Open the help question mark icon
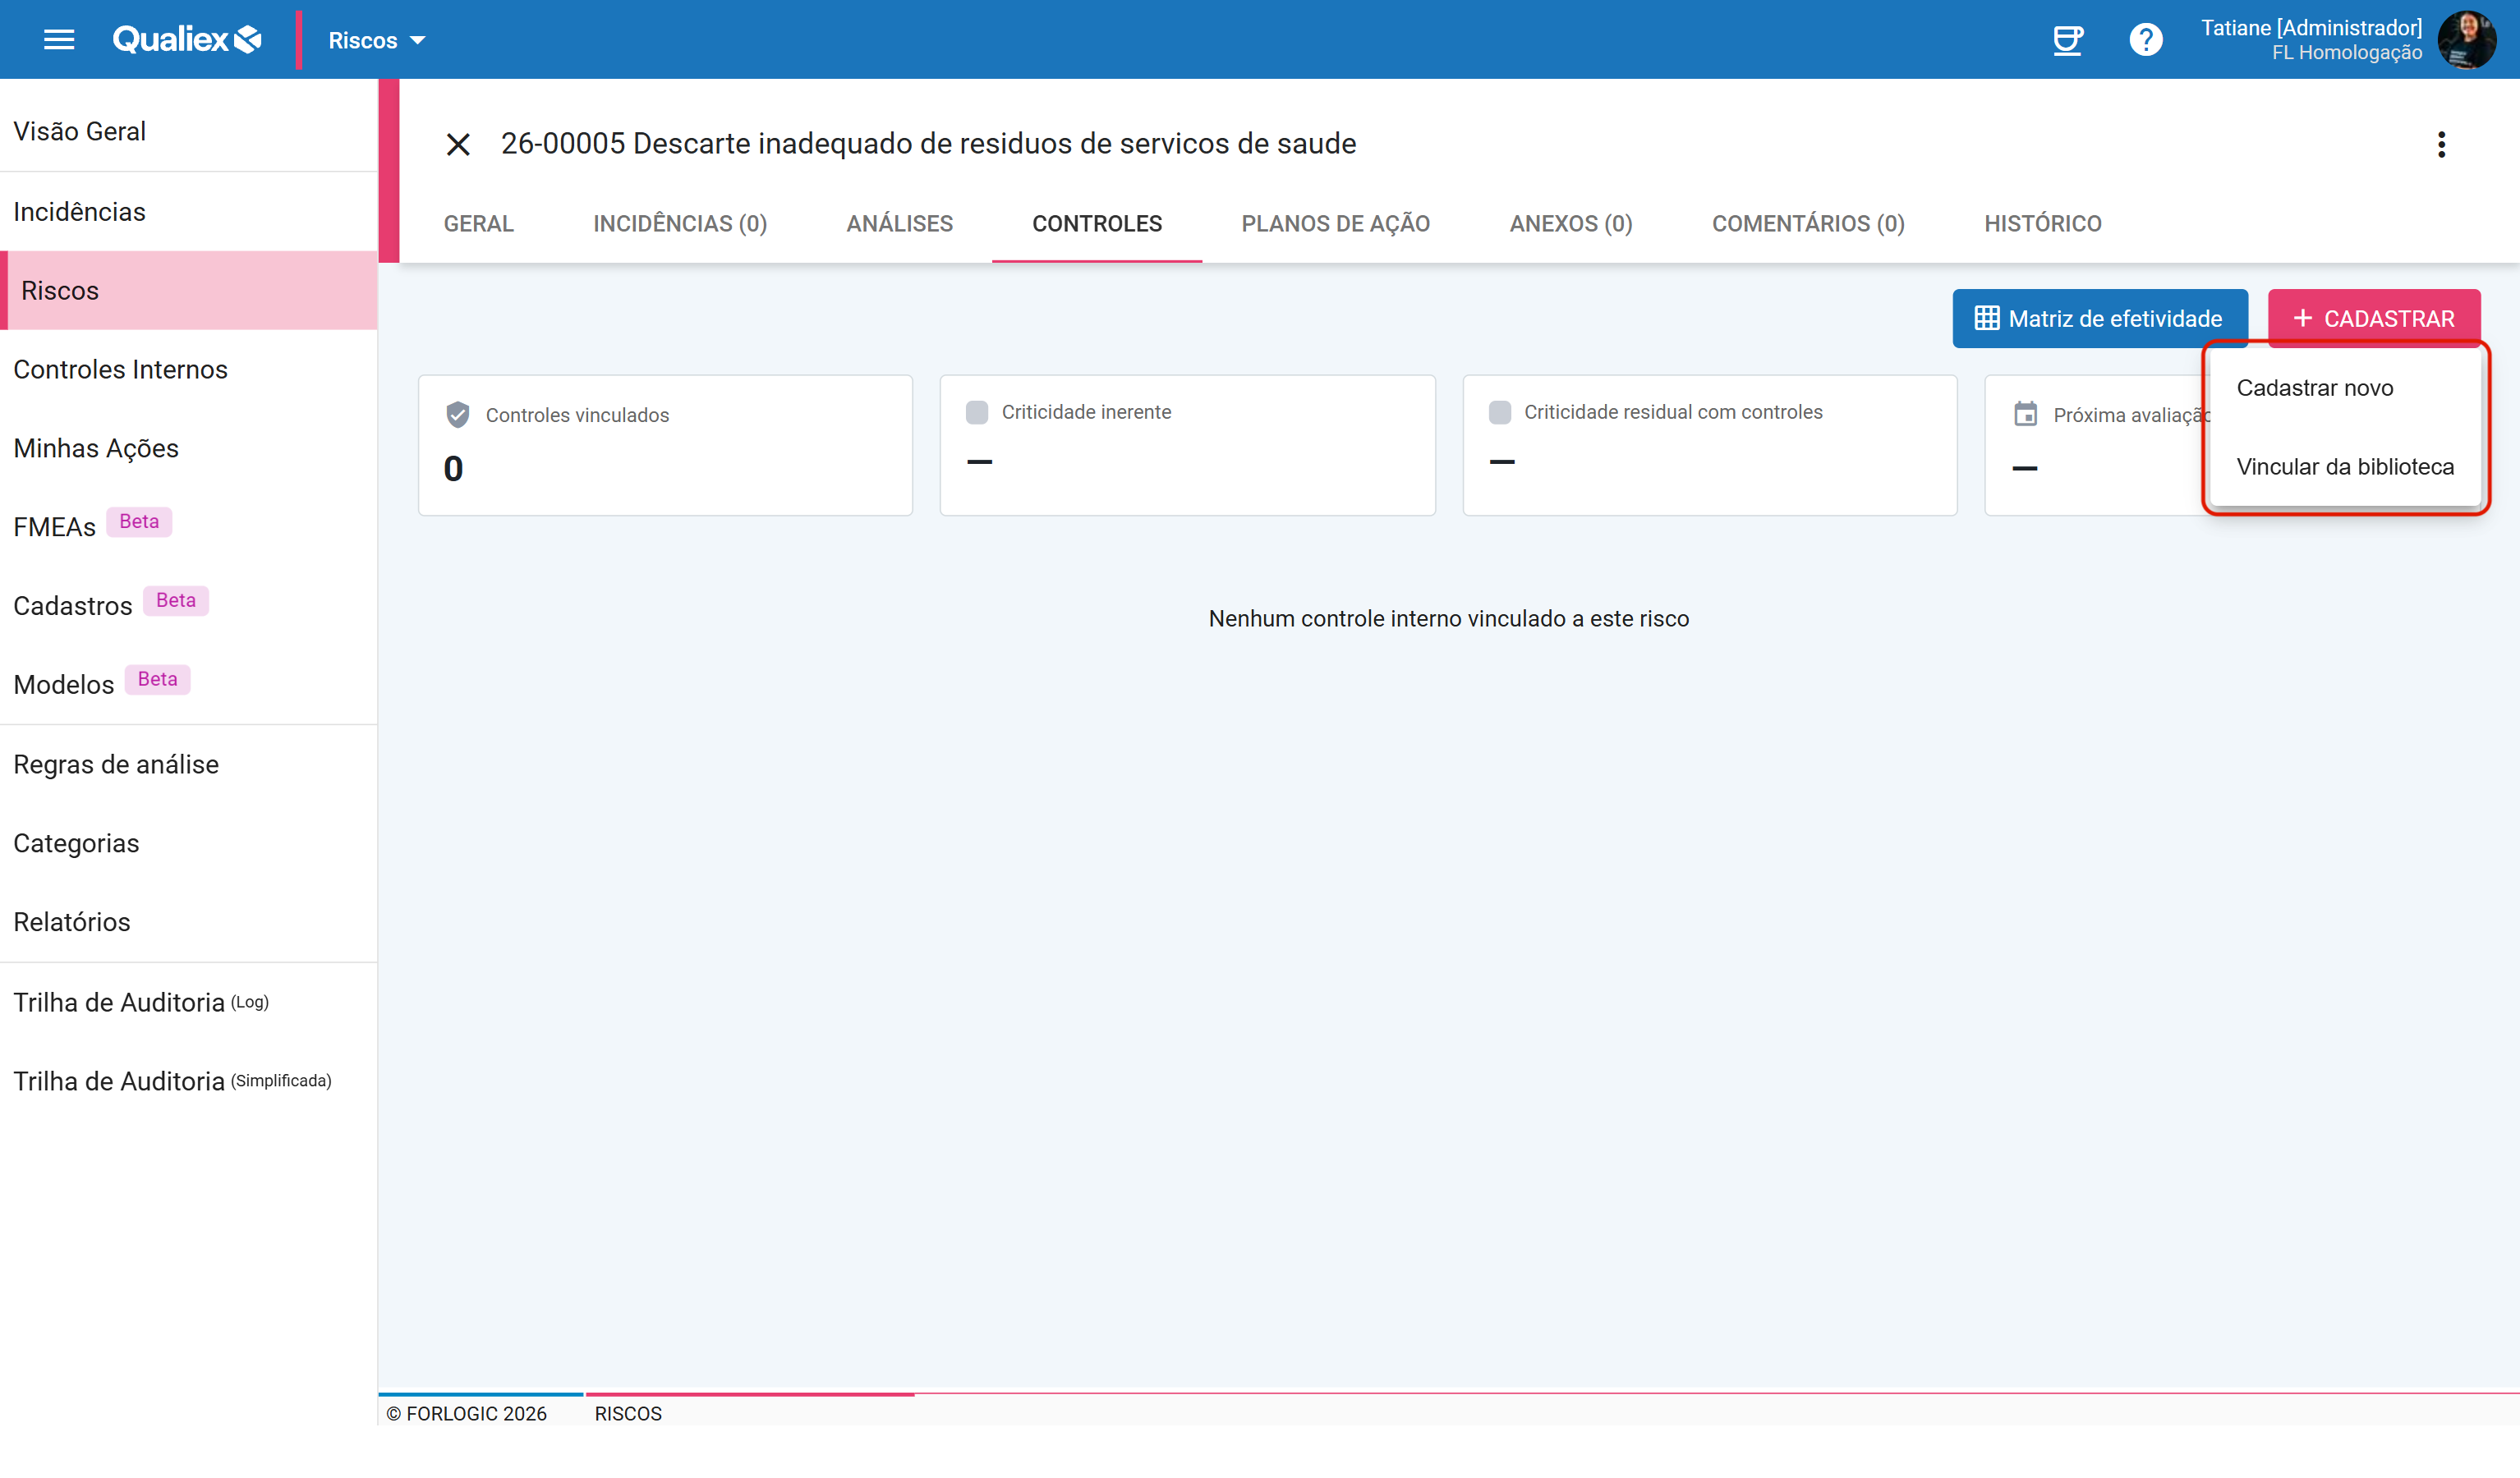Image resolution: width=2520 pixels, height=1478 pixels. (2146, 40)
